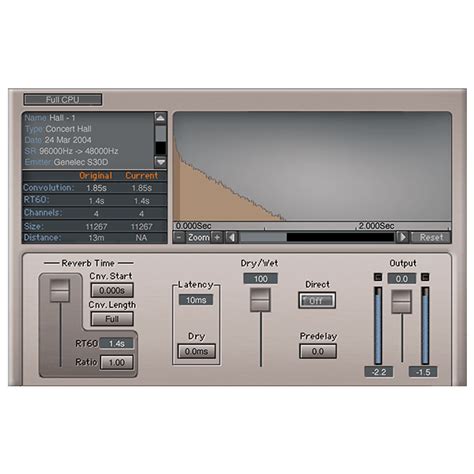Click the Output fader handle
474x474 pixels.
tap(402, 302)
